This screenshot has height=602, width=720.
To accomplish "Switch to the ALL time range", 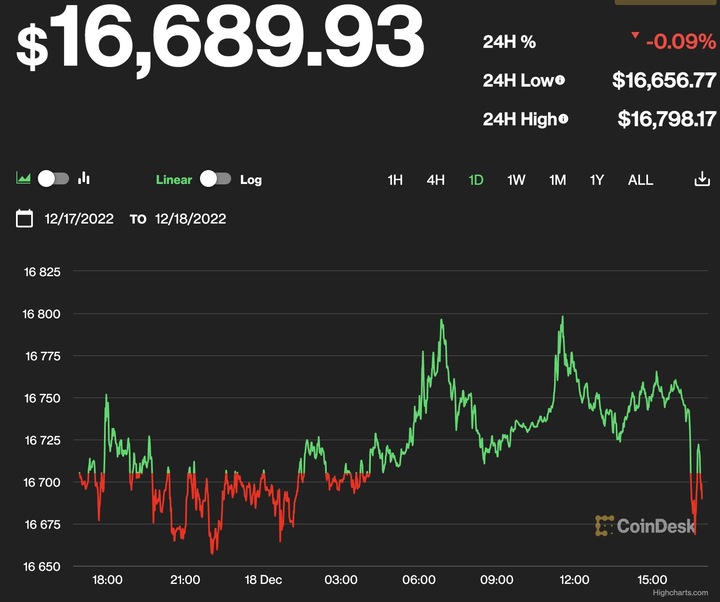I will (x=640, y=180).
